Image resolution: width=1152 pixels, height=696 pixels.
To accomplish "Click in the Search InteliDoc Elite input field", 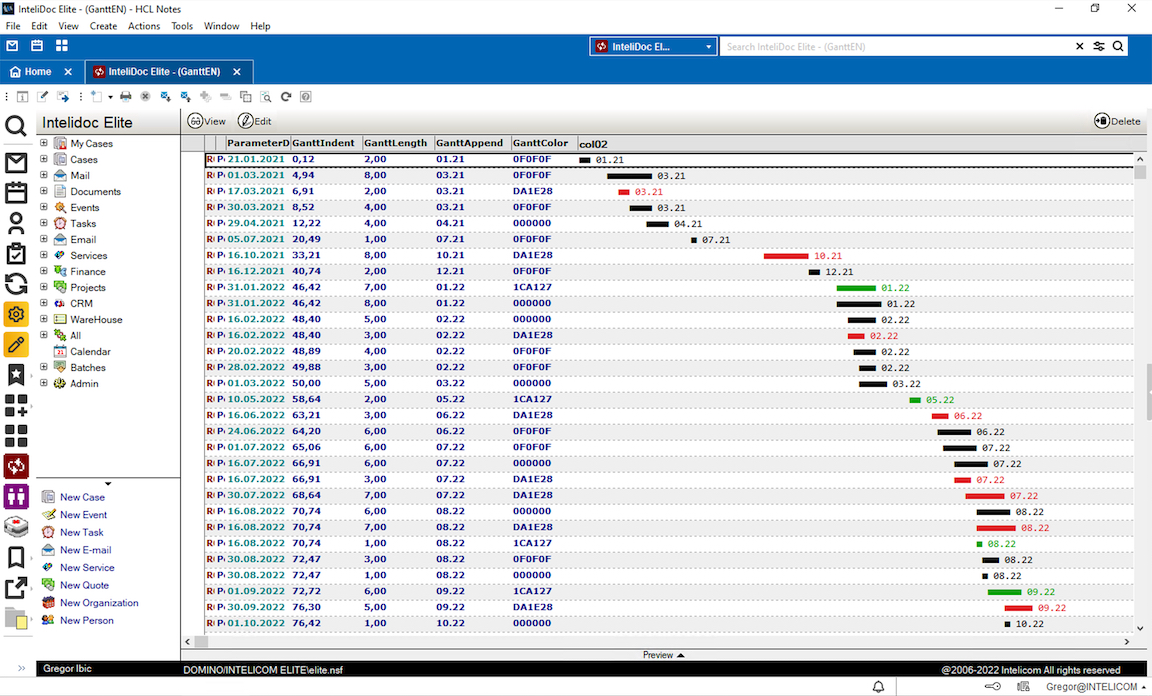I will pyautogui.click(x=896, y=46).
